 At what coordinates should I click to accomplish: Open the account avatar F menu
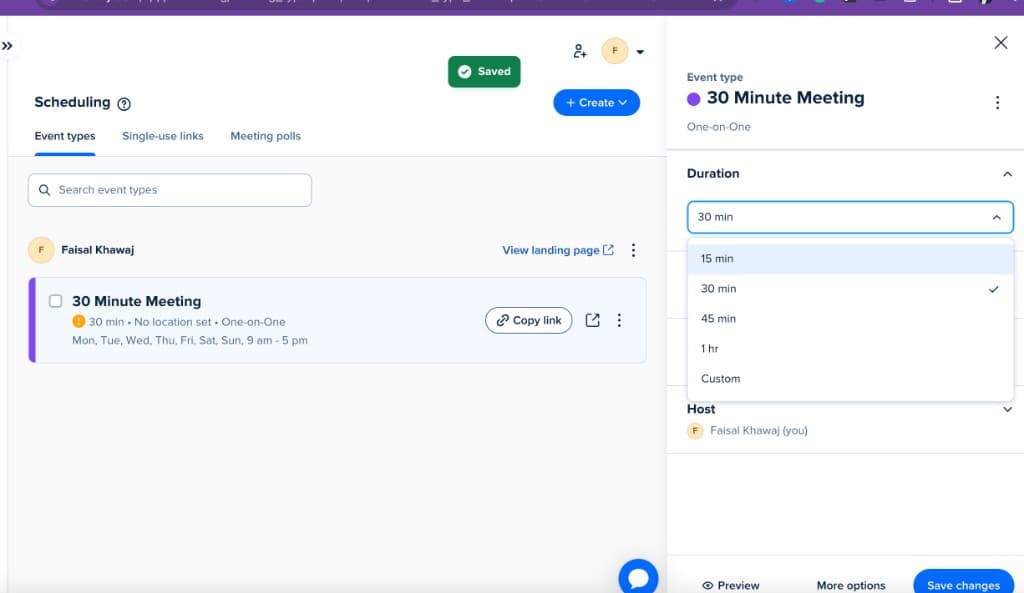pos(615,50)
